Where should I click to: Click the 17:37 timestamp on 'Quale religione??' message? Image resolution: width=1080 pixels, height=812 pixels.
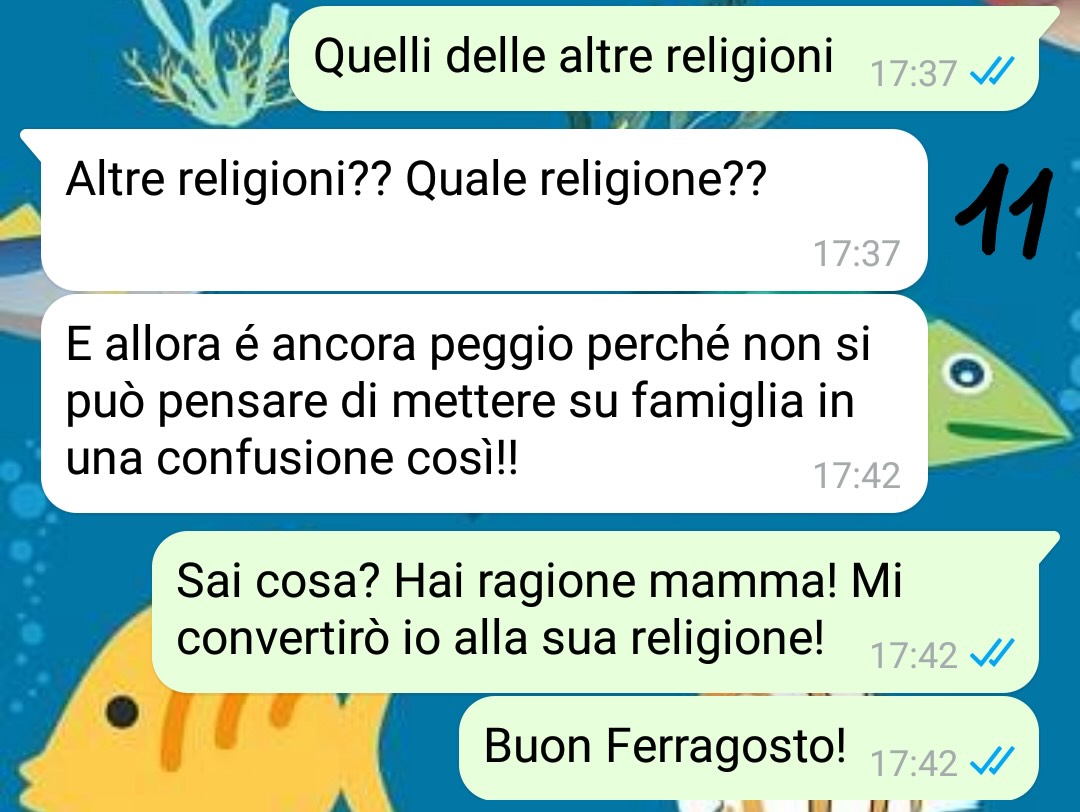tap(857, 253)
